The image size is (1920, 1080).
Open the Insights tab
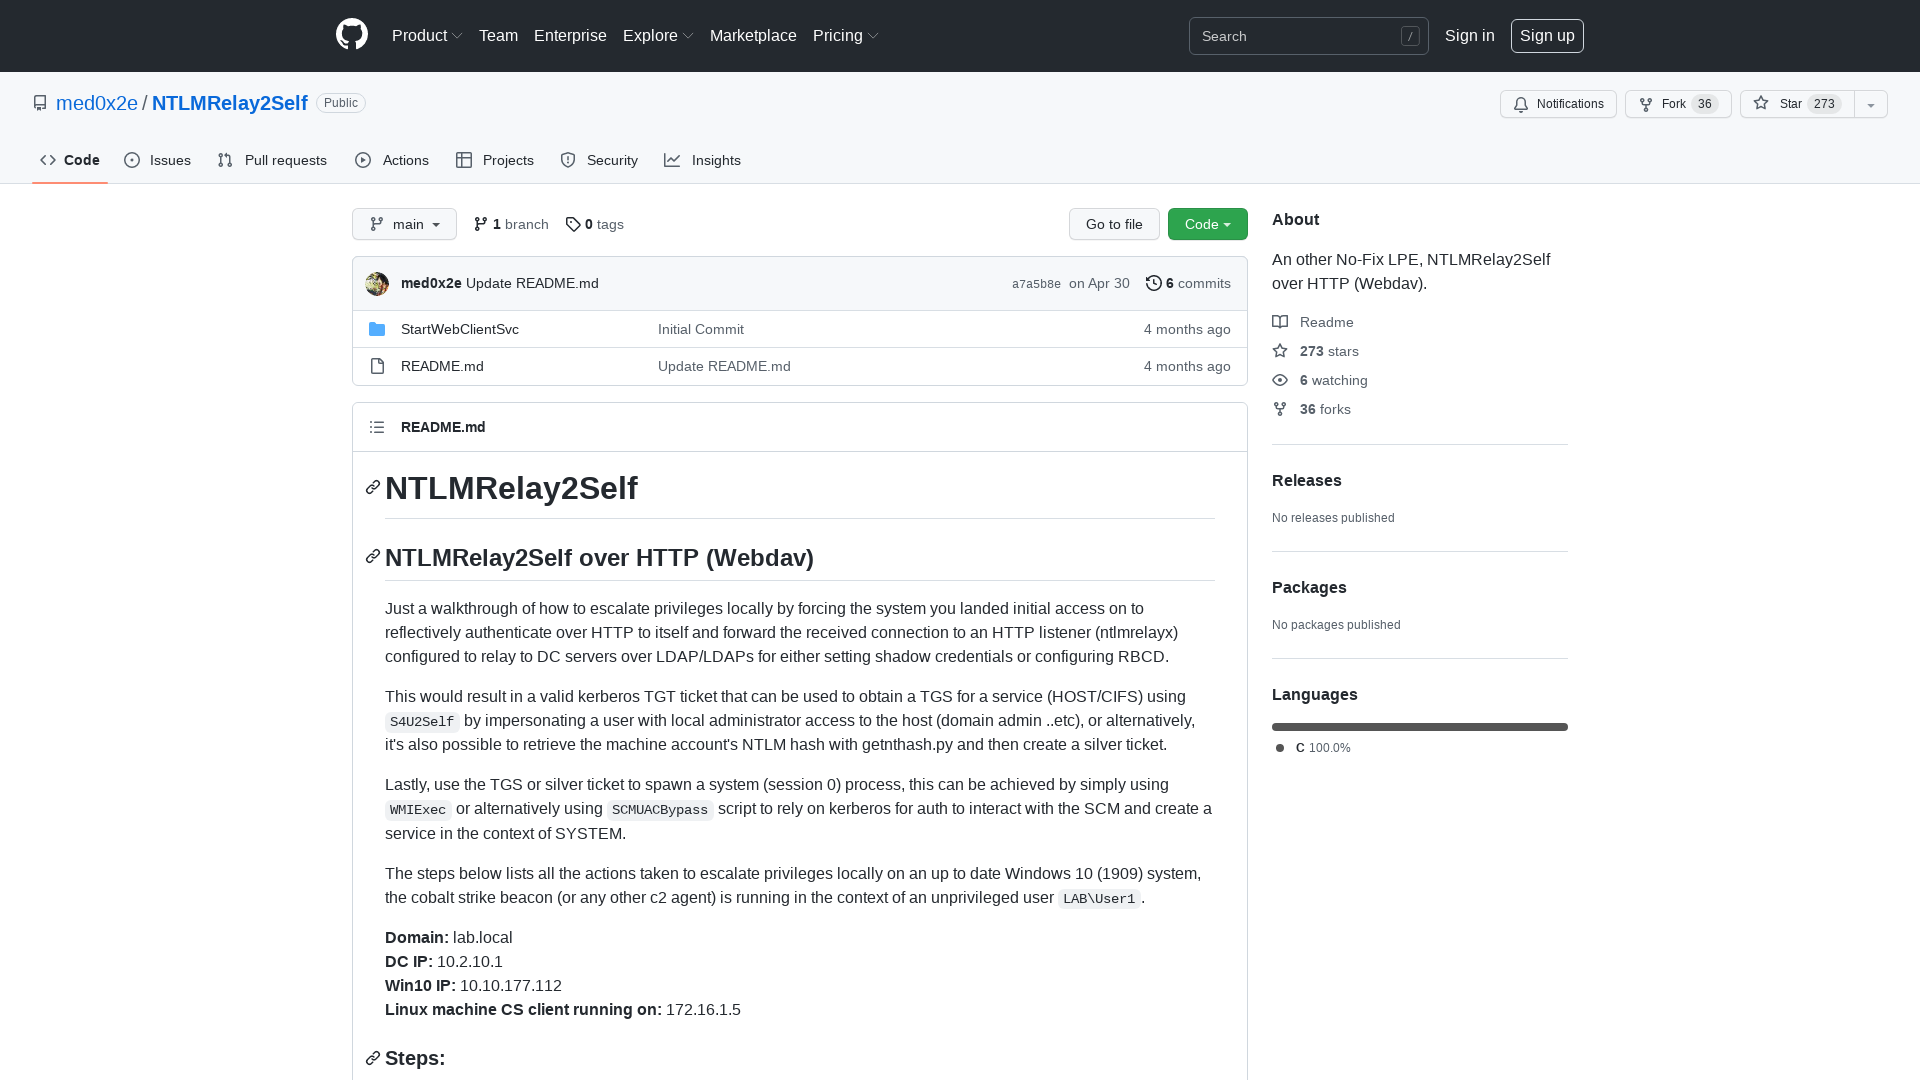coord(702,160)
